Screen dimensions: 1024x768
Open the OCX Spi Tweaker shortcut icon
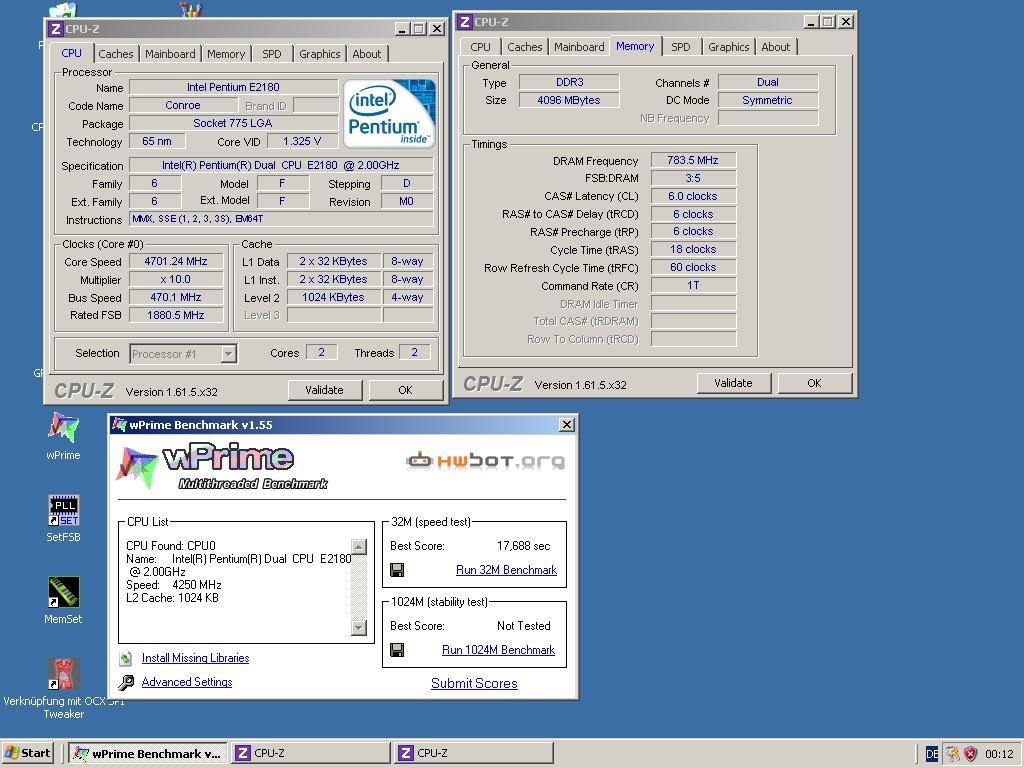(63, 674)
